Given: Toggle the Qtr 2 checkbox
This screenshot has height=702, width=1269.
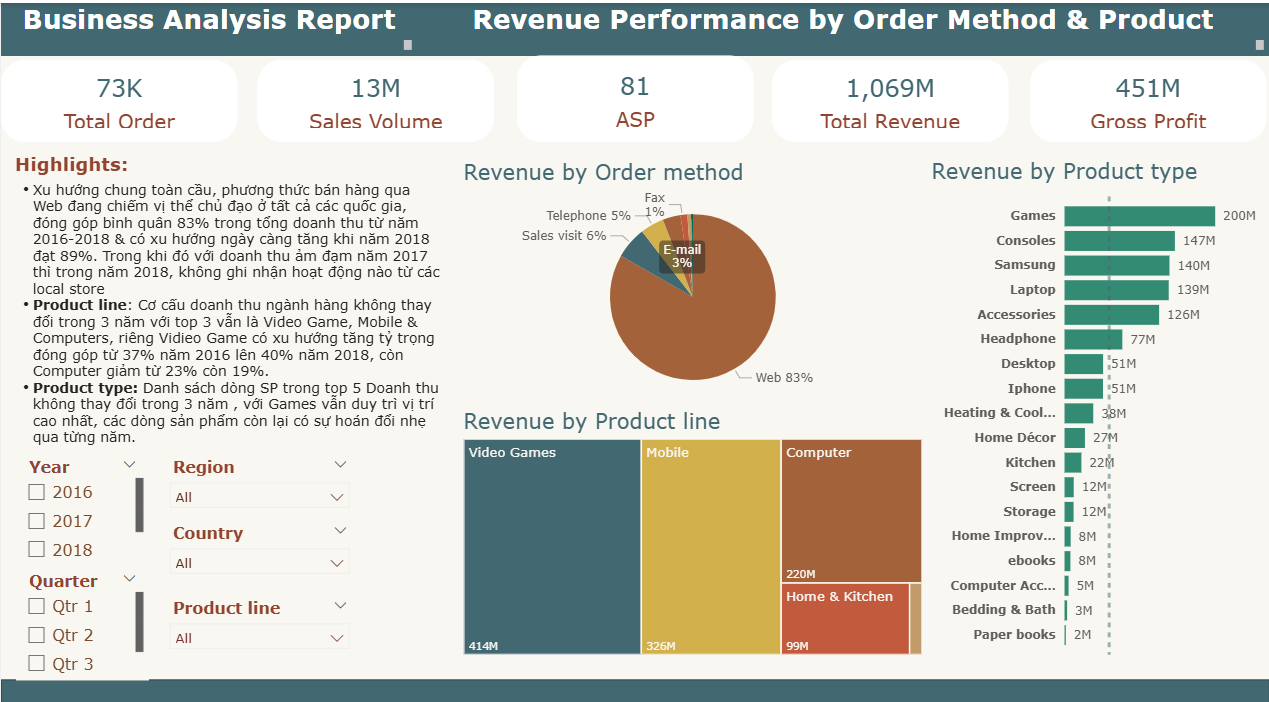Looking at the screenshot, I should tap(37, 635).
